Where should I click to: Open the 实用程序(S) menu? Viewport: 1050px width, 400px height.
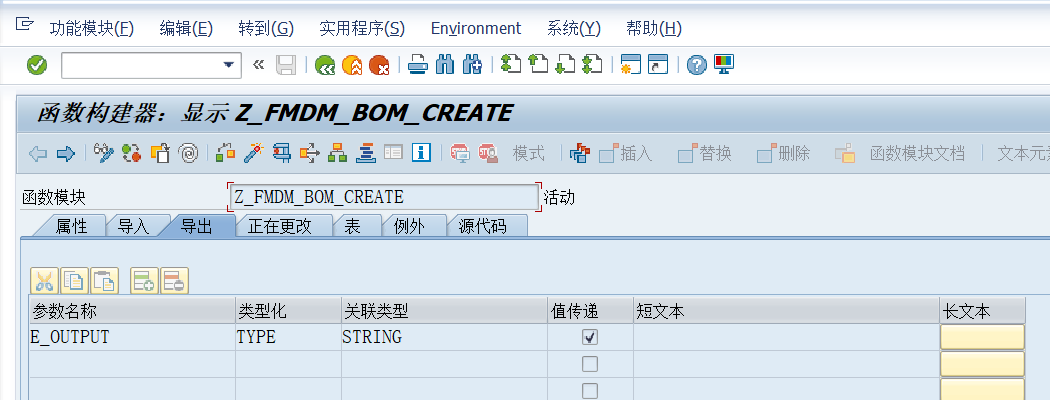click(x=362, y=28)
